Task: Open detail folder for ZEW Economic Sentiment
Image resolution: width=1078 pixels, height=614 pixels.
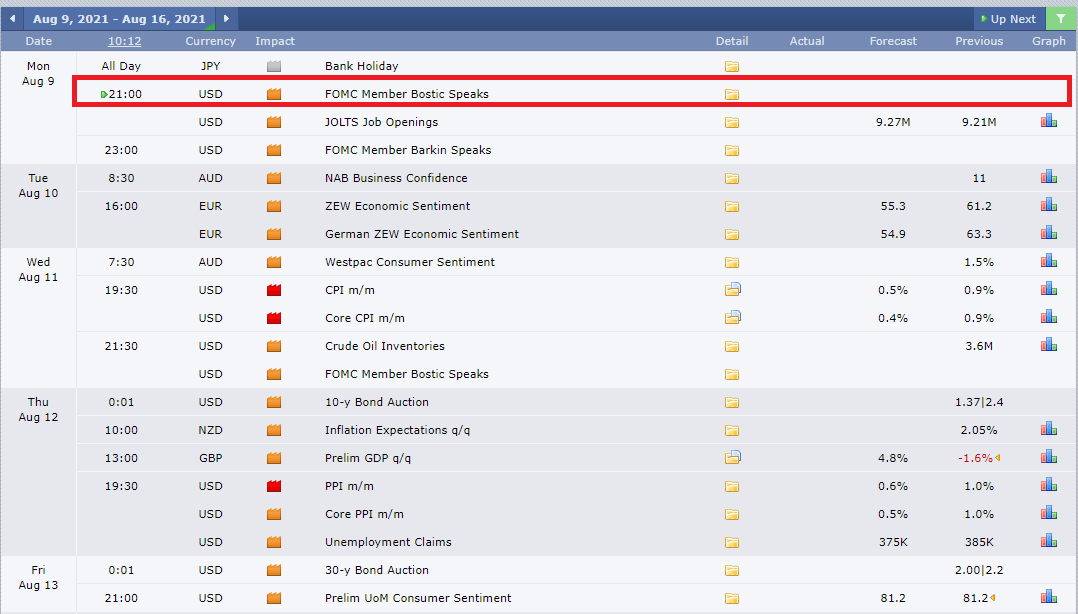Action: (732, 206)
